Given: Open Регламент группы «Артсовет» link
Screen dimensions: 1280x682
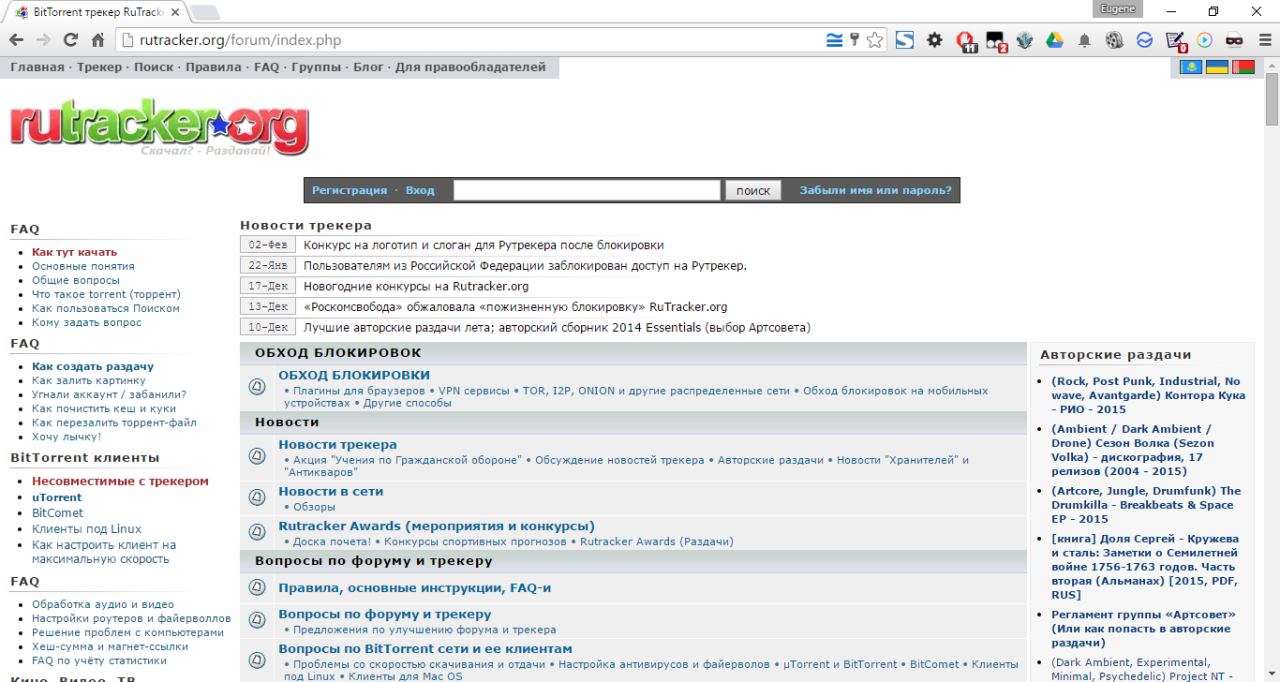Looking at the screenshot, I should coord(1144,629).
